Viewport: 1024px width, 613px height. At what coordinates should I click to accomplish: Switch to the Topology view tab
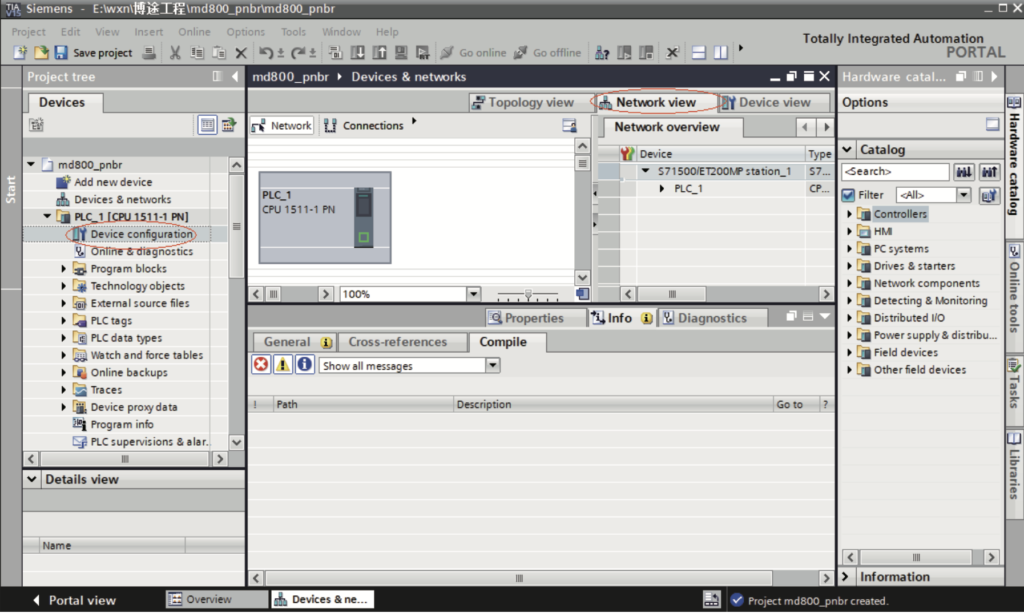pyautogui.click(x=522, y=102)
